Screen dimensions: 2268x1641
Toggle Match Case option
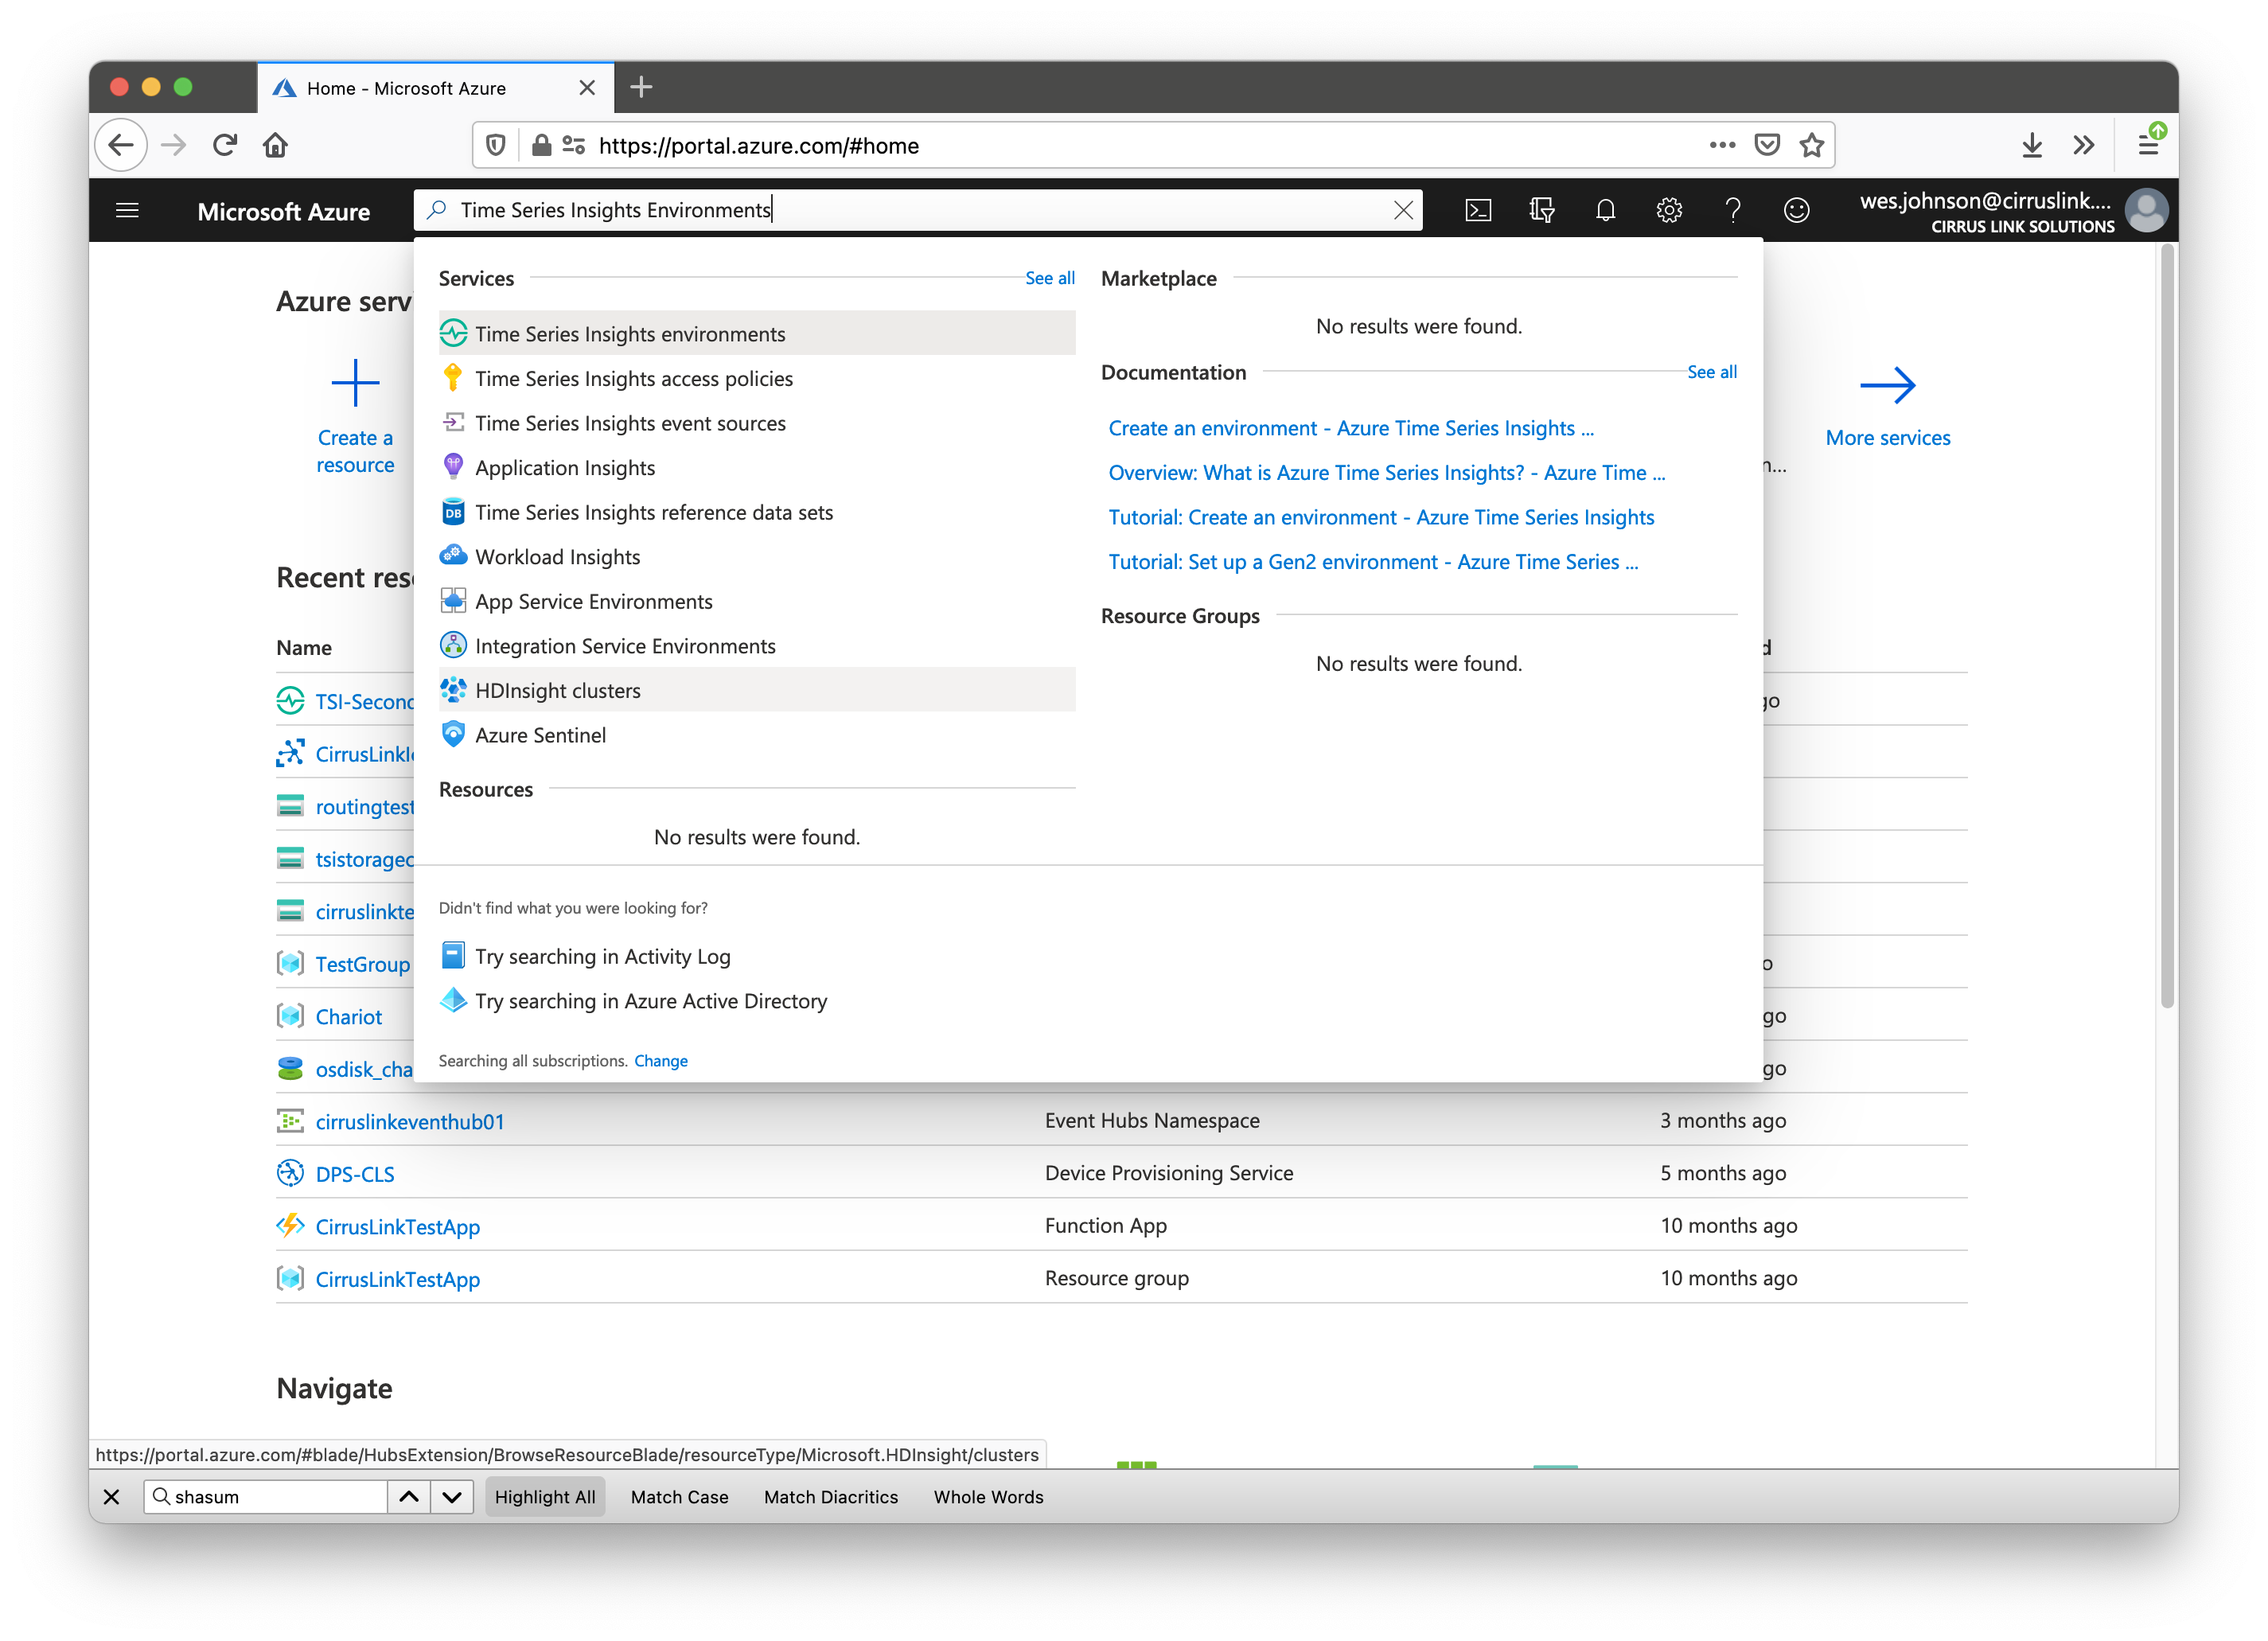pos(679,1497)
